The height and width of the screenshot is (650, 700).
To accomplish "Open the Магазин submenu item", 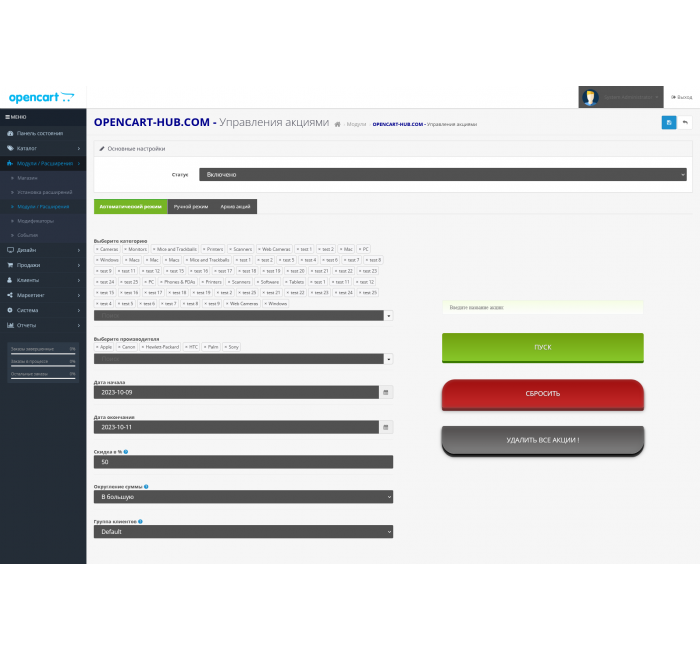I will click(27, 178).
